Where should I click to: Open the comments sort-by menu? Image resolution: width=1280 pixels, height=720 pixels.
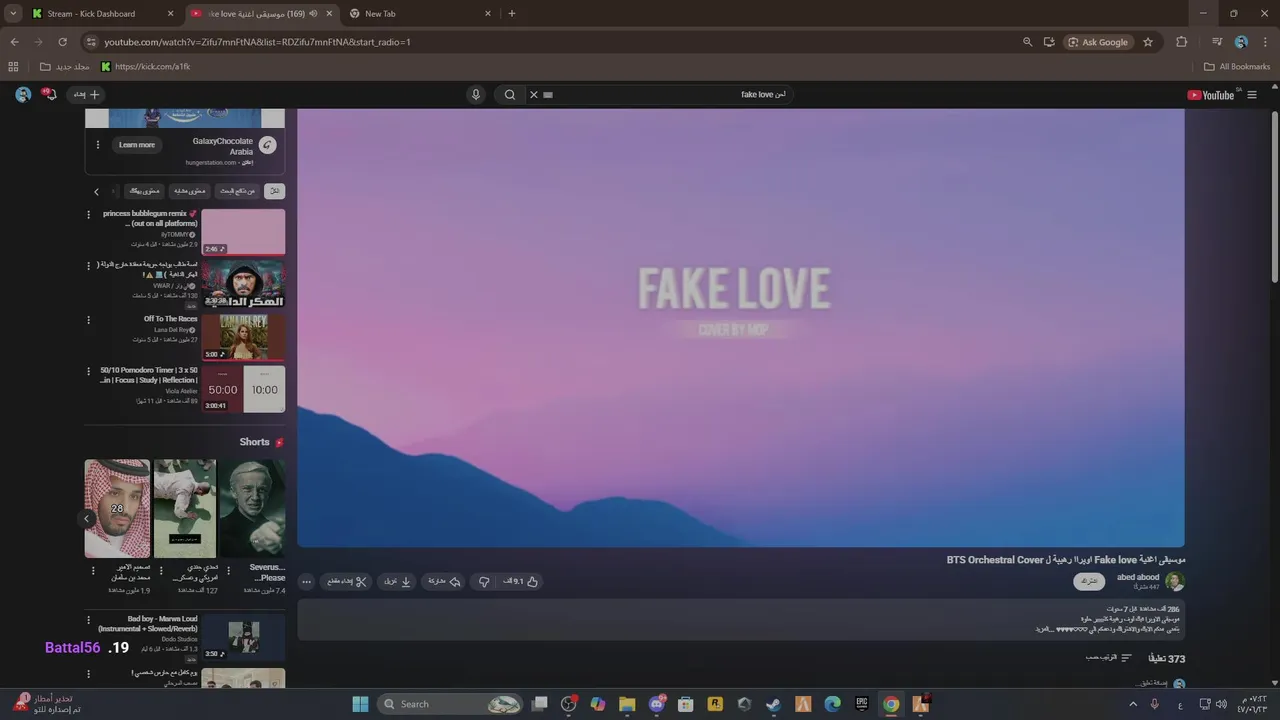[1109, 658]
